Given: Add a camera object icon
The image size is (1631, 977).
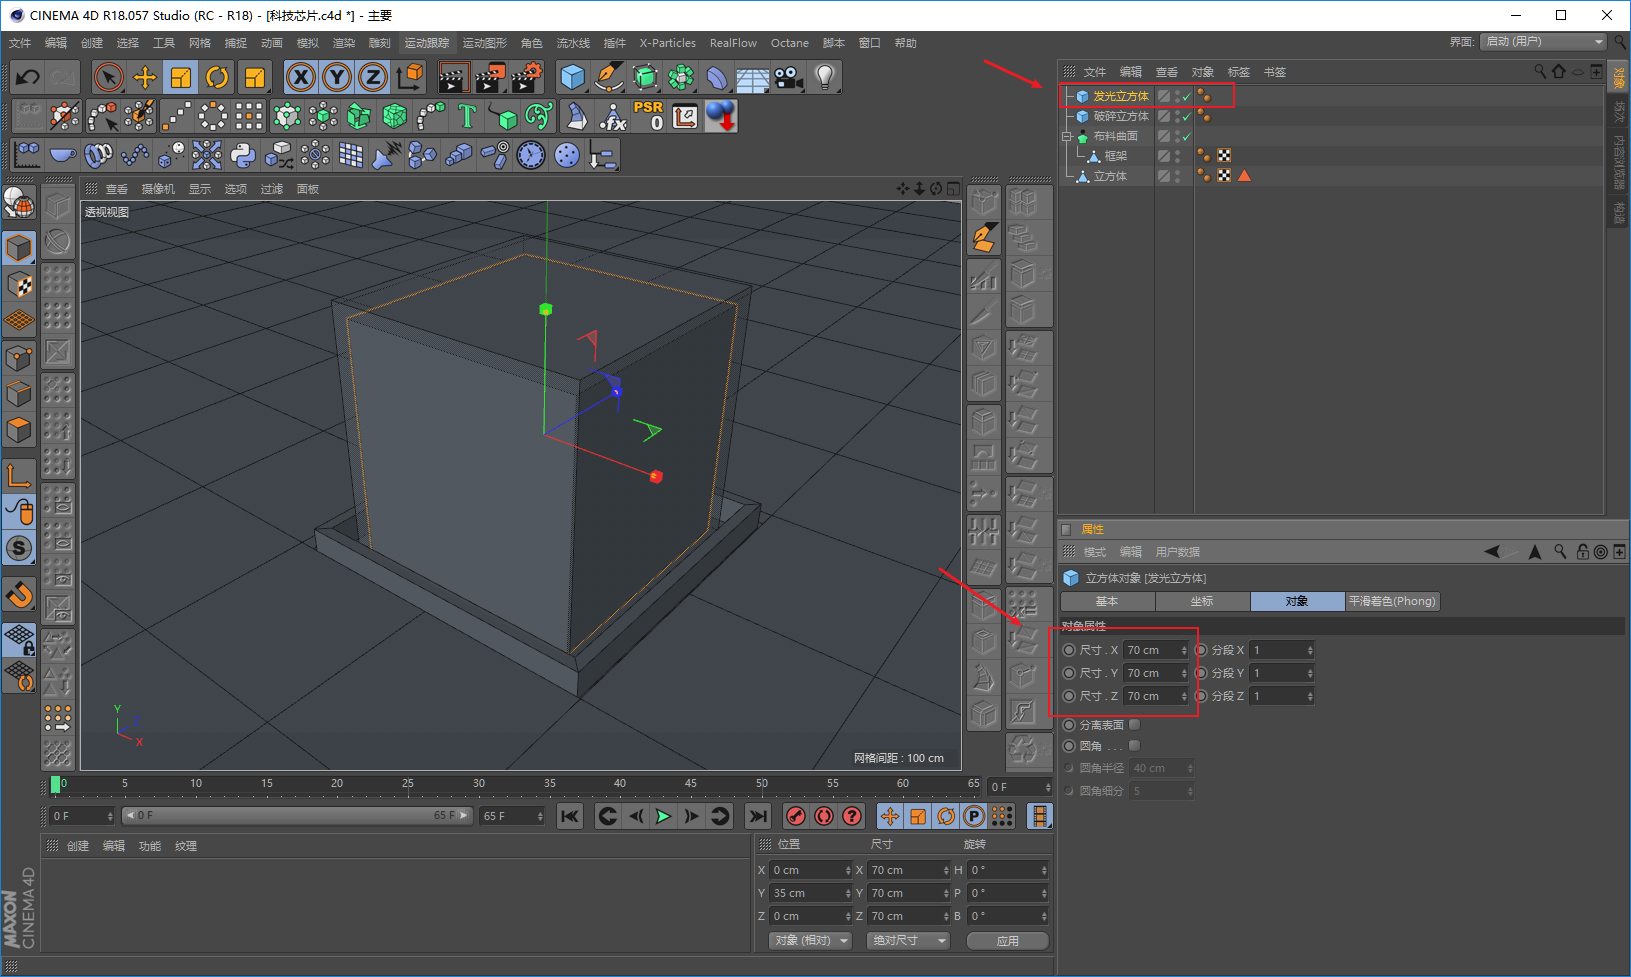Looking at the screenshot, I should click(x=788, y=77).
